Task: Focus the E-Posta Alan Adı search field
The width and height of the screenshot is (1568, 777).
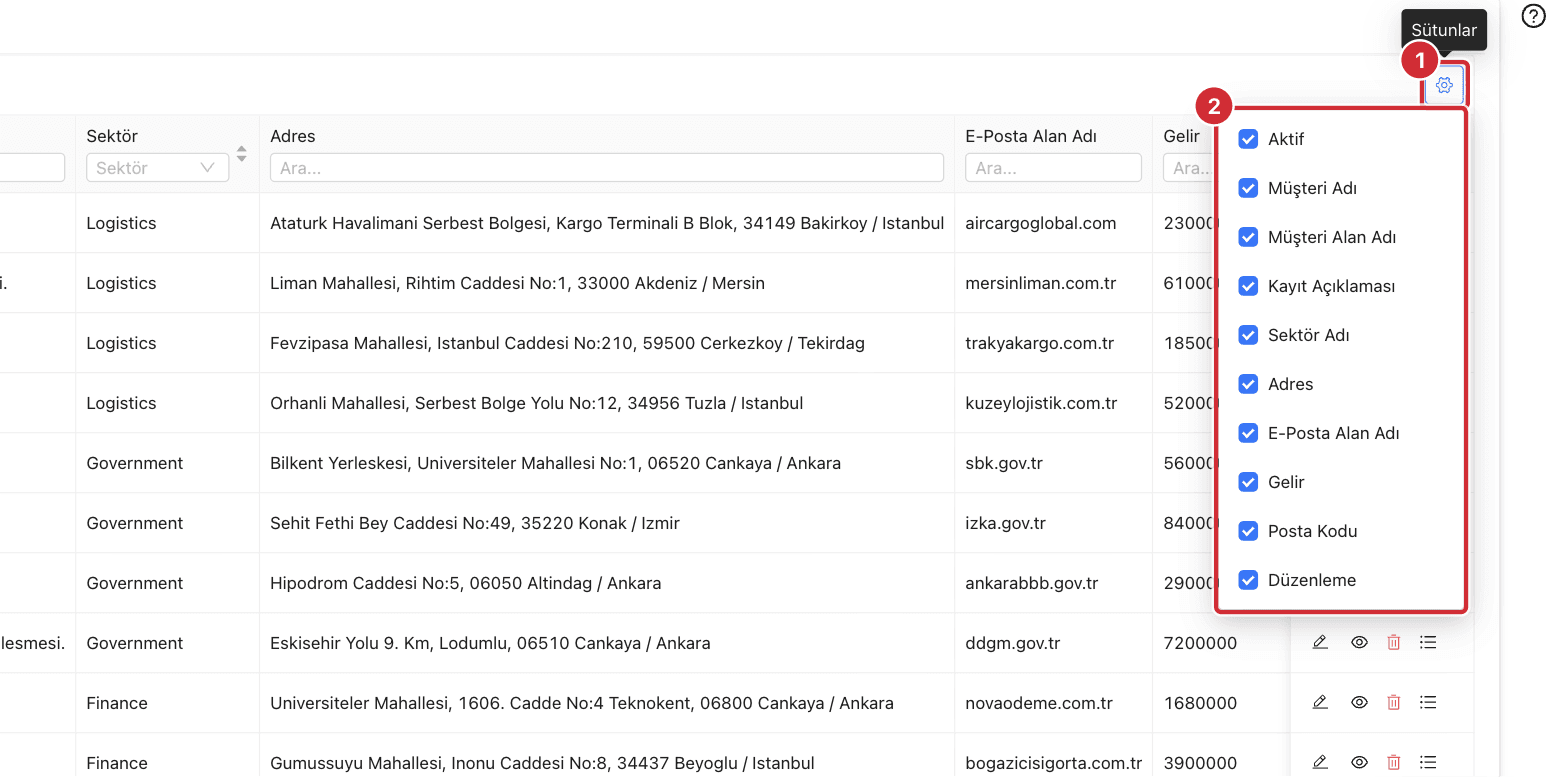Action: 1053,168
